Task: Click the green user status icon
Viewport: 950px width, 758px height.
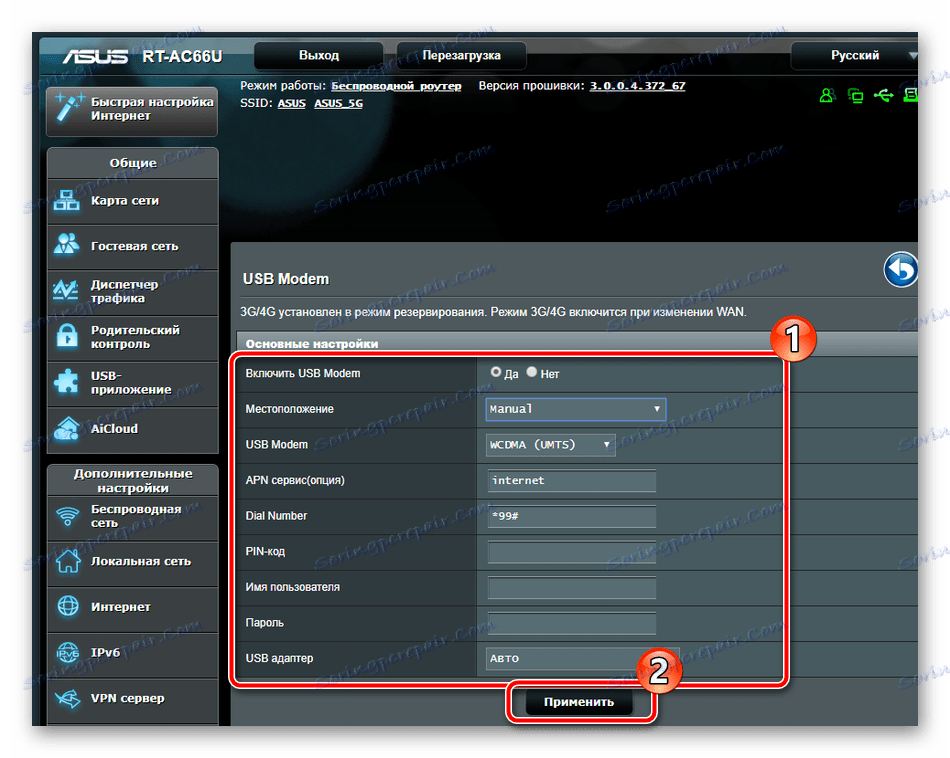Action: 827,95
